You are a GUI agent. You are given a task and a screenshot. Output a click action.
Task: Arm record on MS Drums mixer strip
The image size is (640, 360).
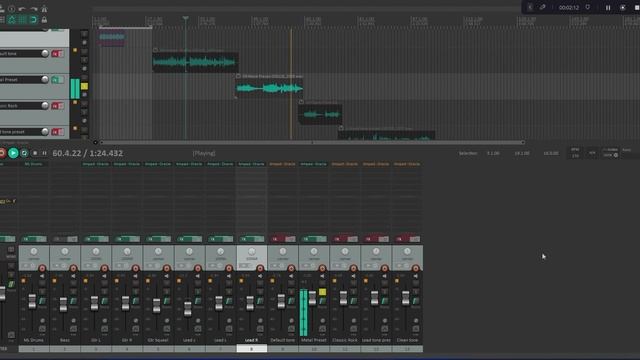tap(42, 268)
